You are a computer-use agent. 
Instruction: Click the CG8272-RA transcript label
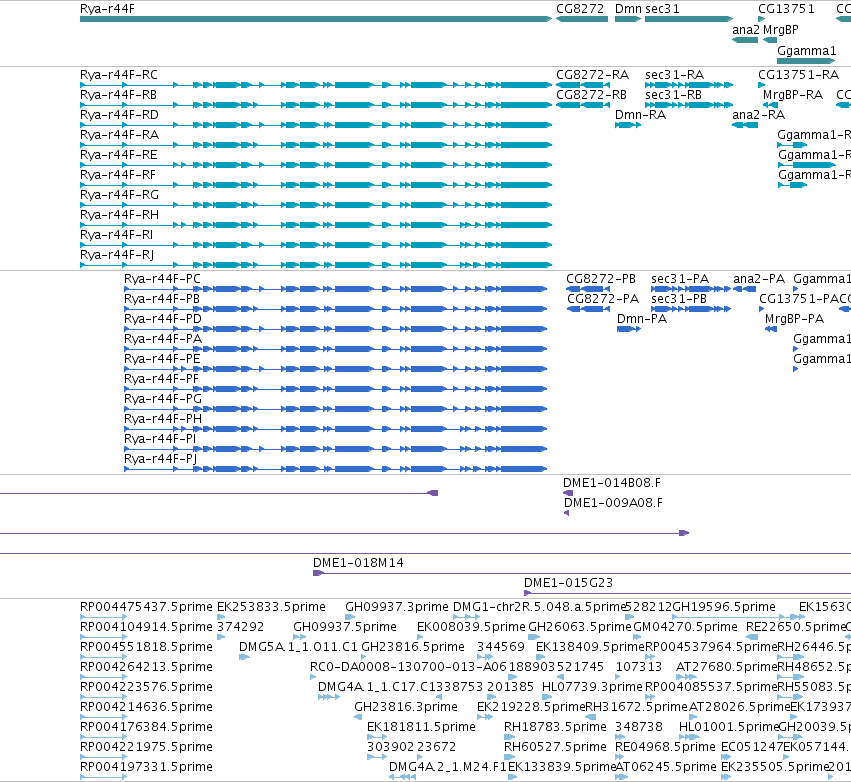[x=593, y=74]
